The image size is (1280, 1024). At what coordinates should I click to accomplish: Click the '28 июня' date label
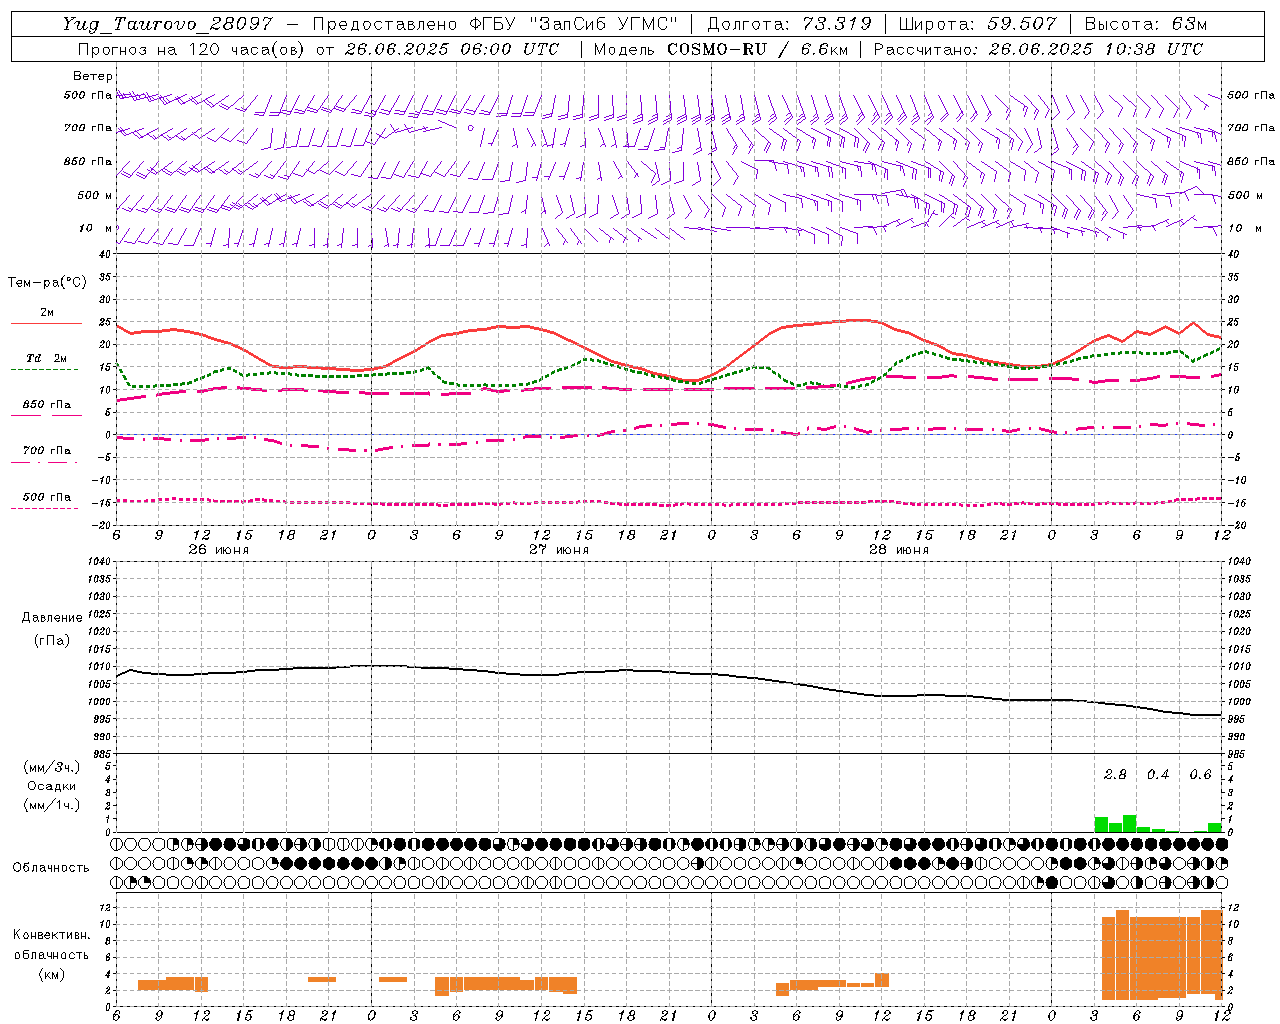coord(899,550)
